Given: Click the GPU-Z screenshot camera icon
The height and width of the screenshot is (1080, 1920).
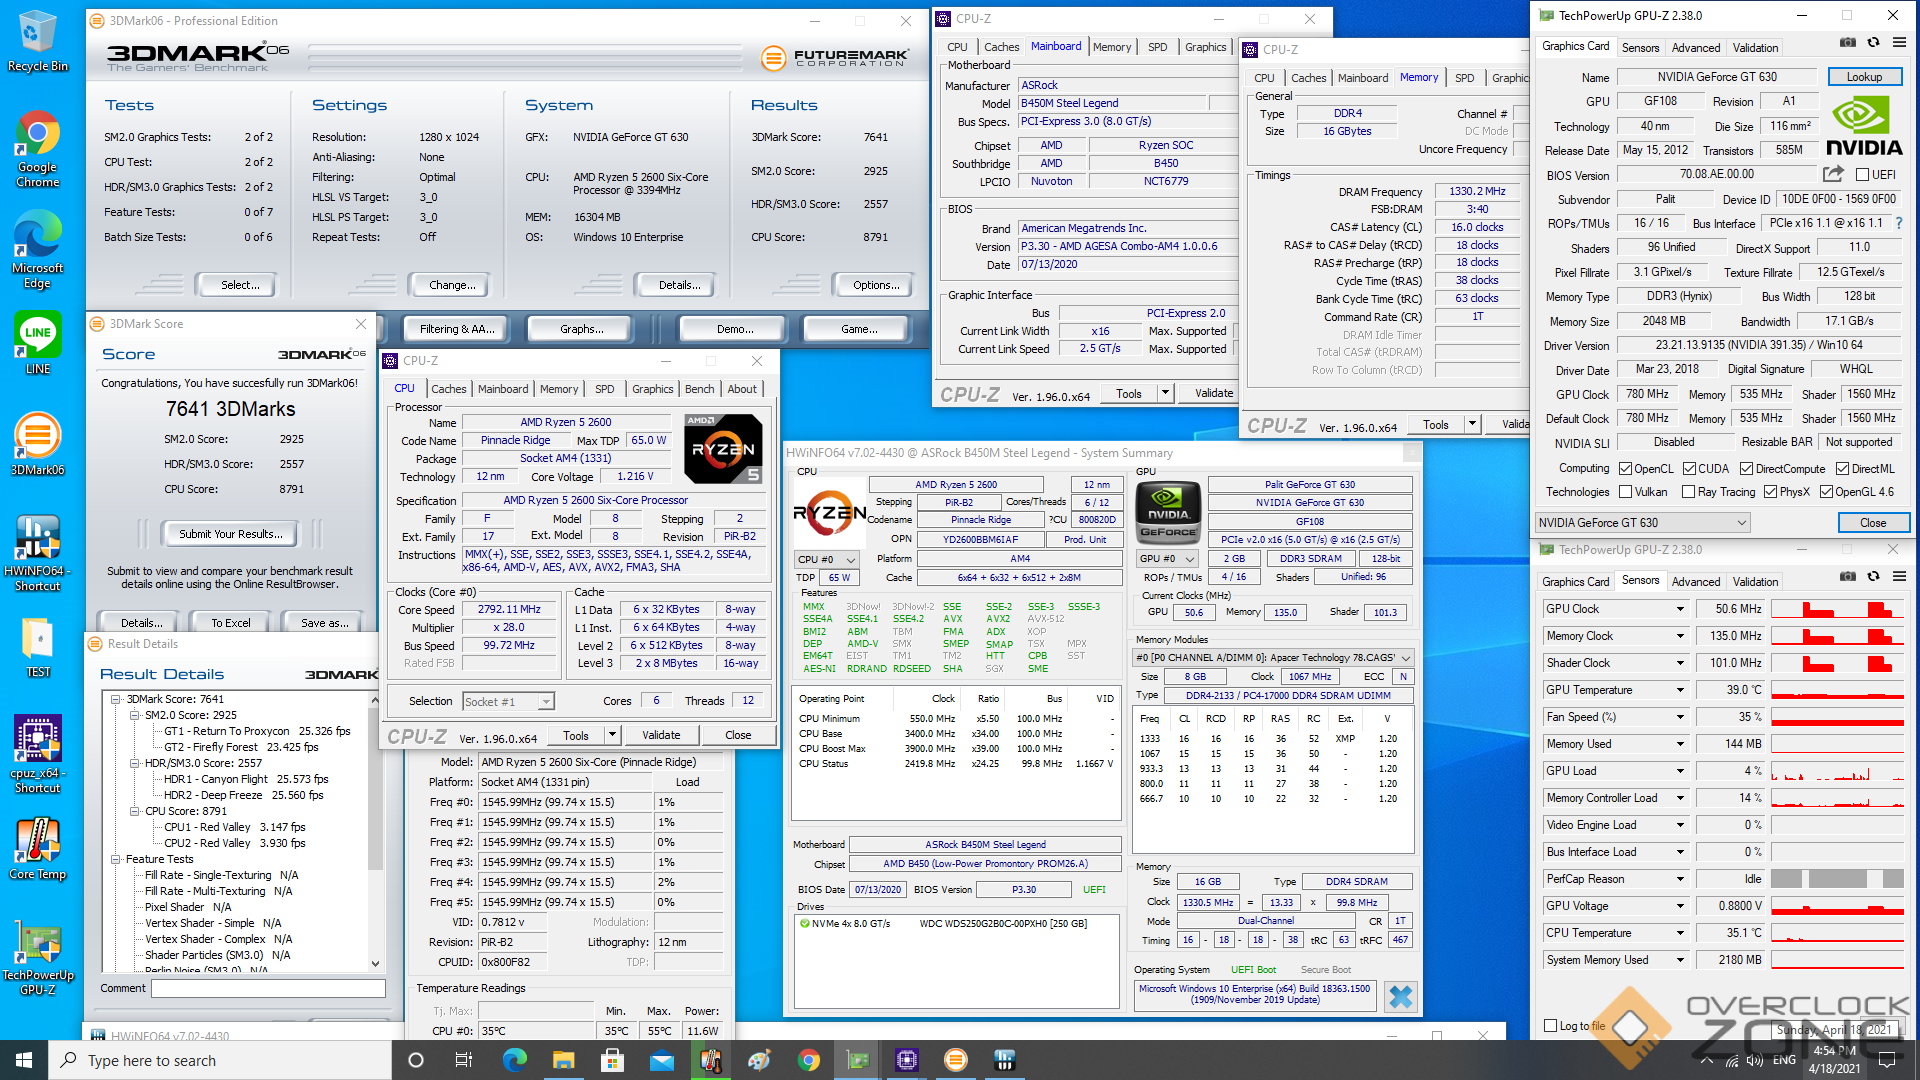Looking at the screenshot, I should coord(1848,42).
